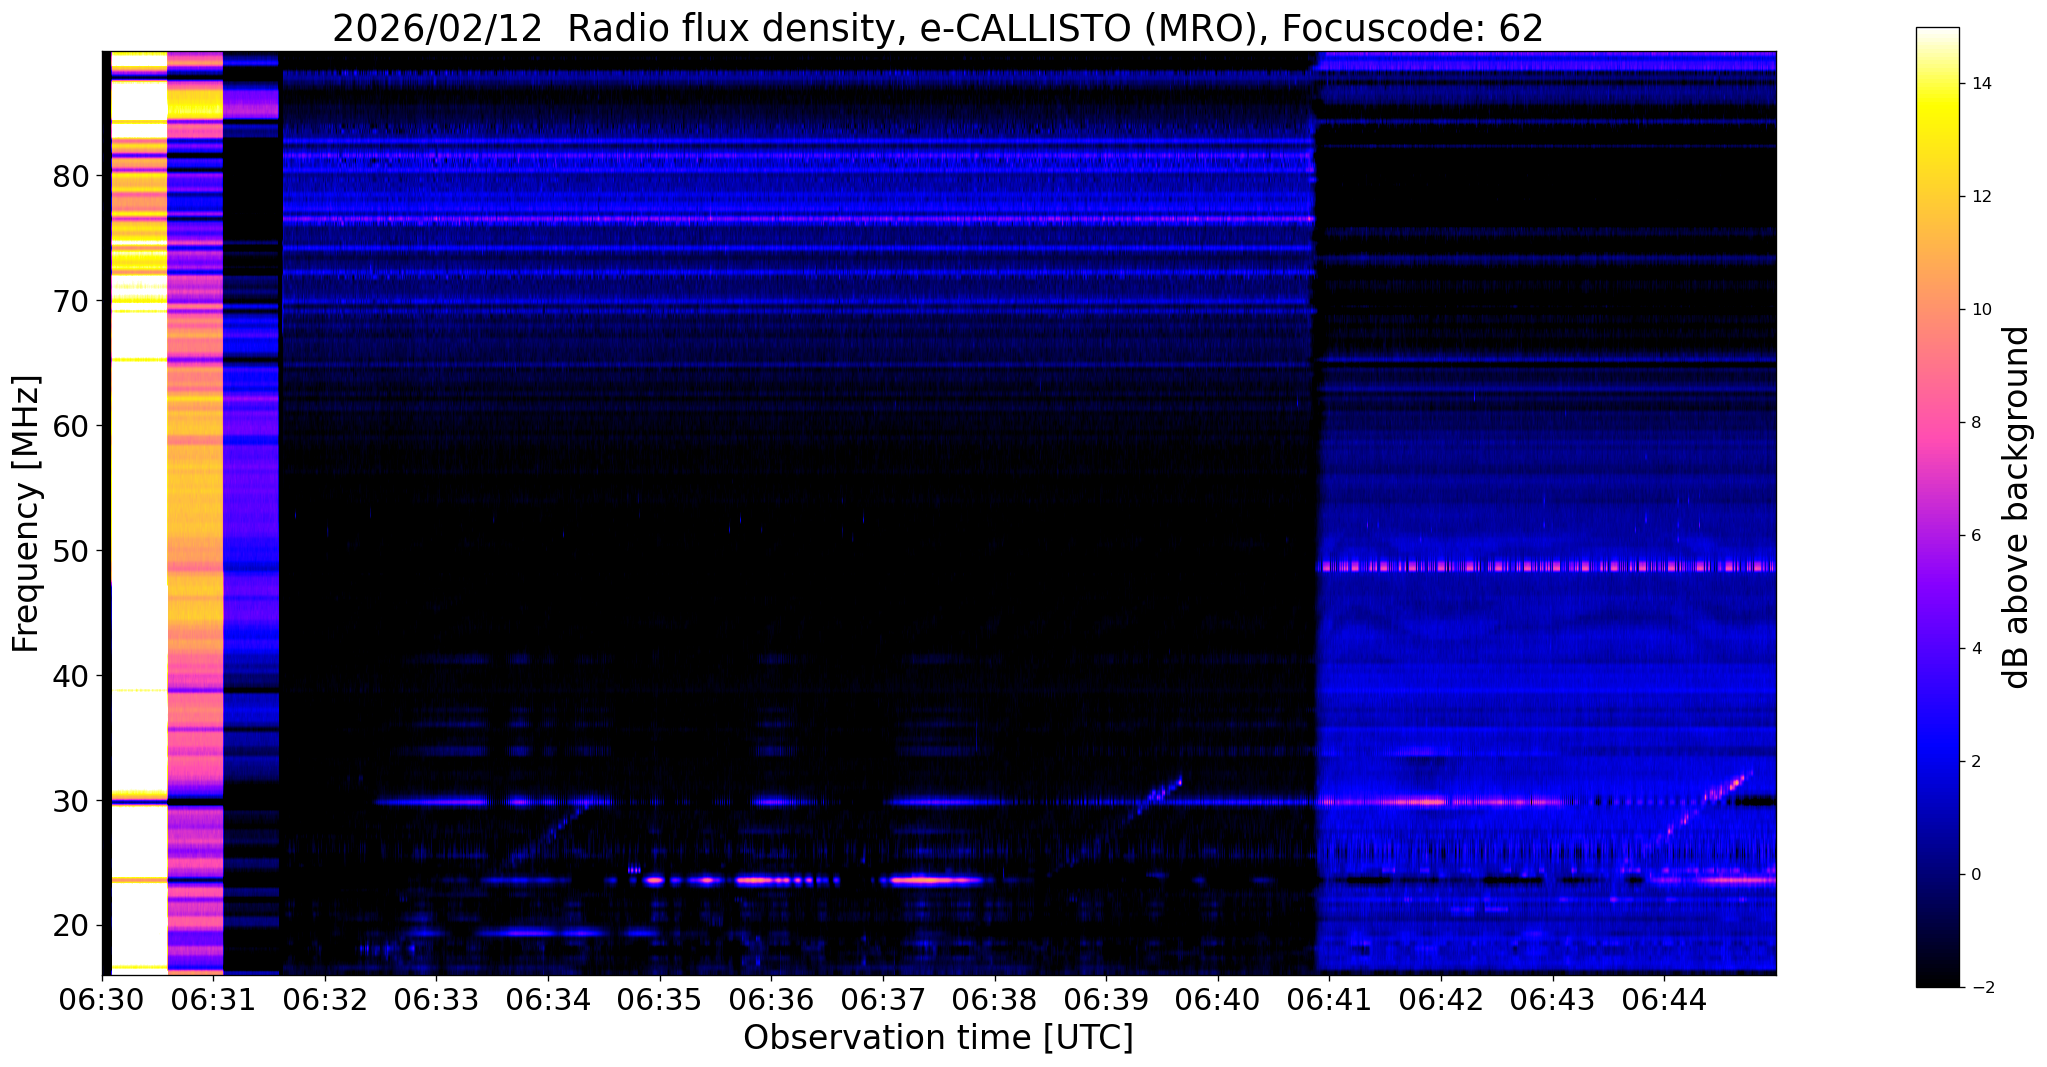
Task: Select the 06:43 time tick label
Action: tap(1552, 1000)
